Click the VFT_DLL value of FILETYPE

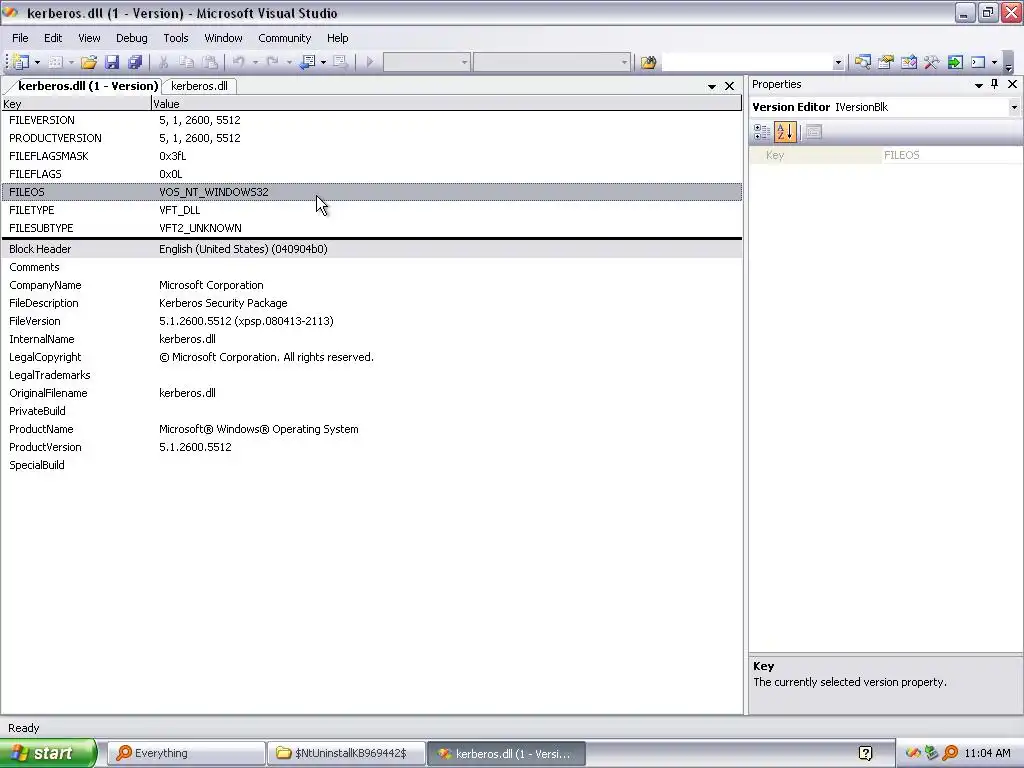180,210
